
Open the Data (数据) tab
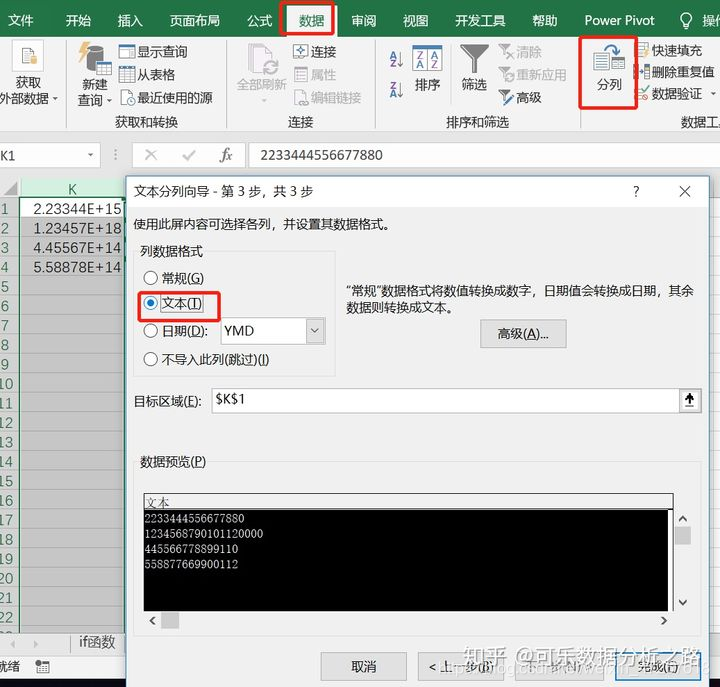tap(311, 20)
